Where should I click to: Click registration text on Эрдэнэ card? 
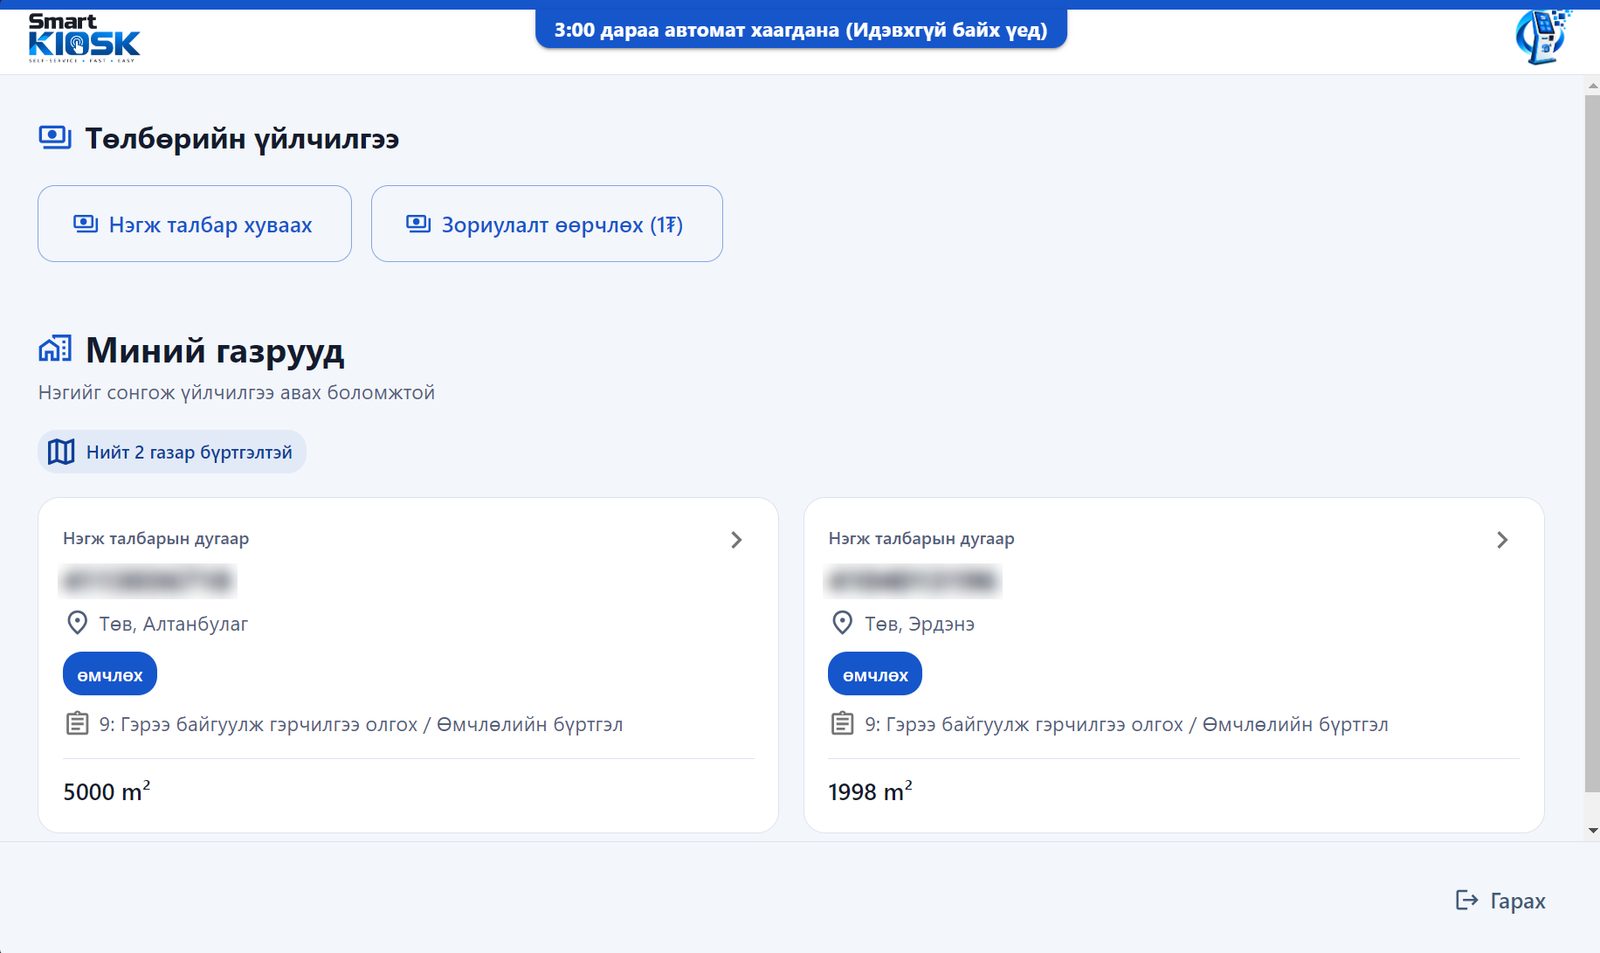pos(1127,724)
